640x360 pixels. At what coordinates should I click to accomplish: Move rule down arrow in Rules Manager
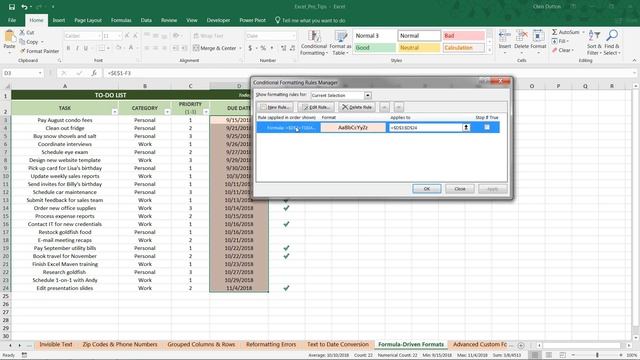click(x=399, y=107)
